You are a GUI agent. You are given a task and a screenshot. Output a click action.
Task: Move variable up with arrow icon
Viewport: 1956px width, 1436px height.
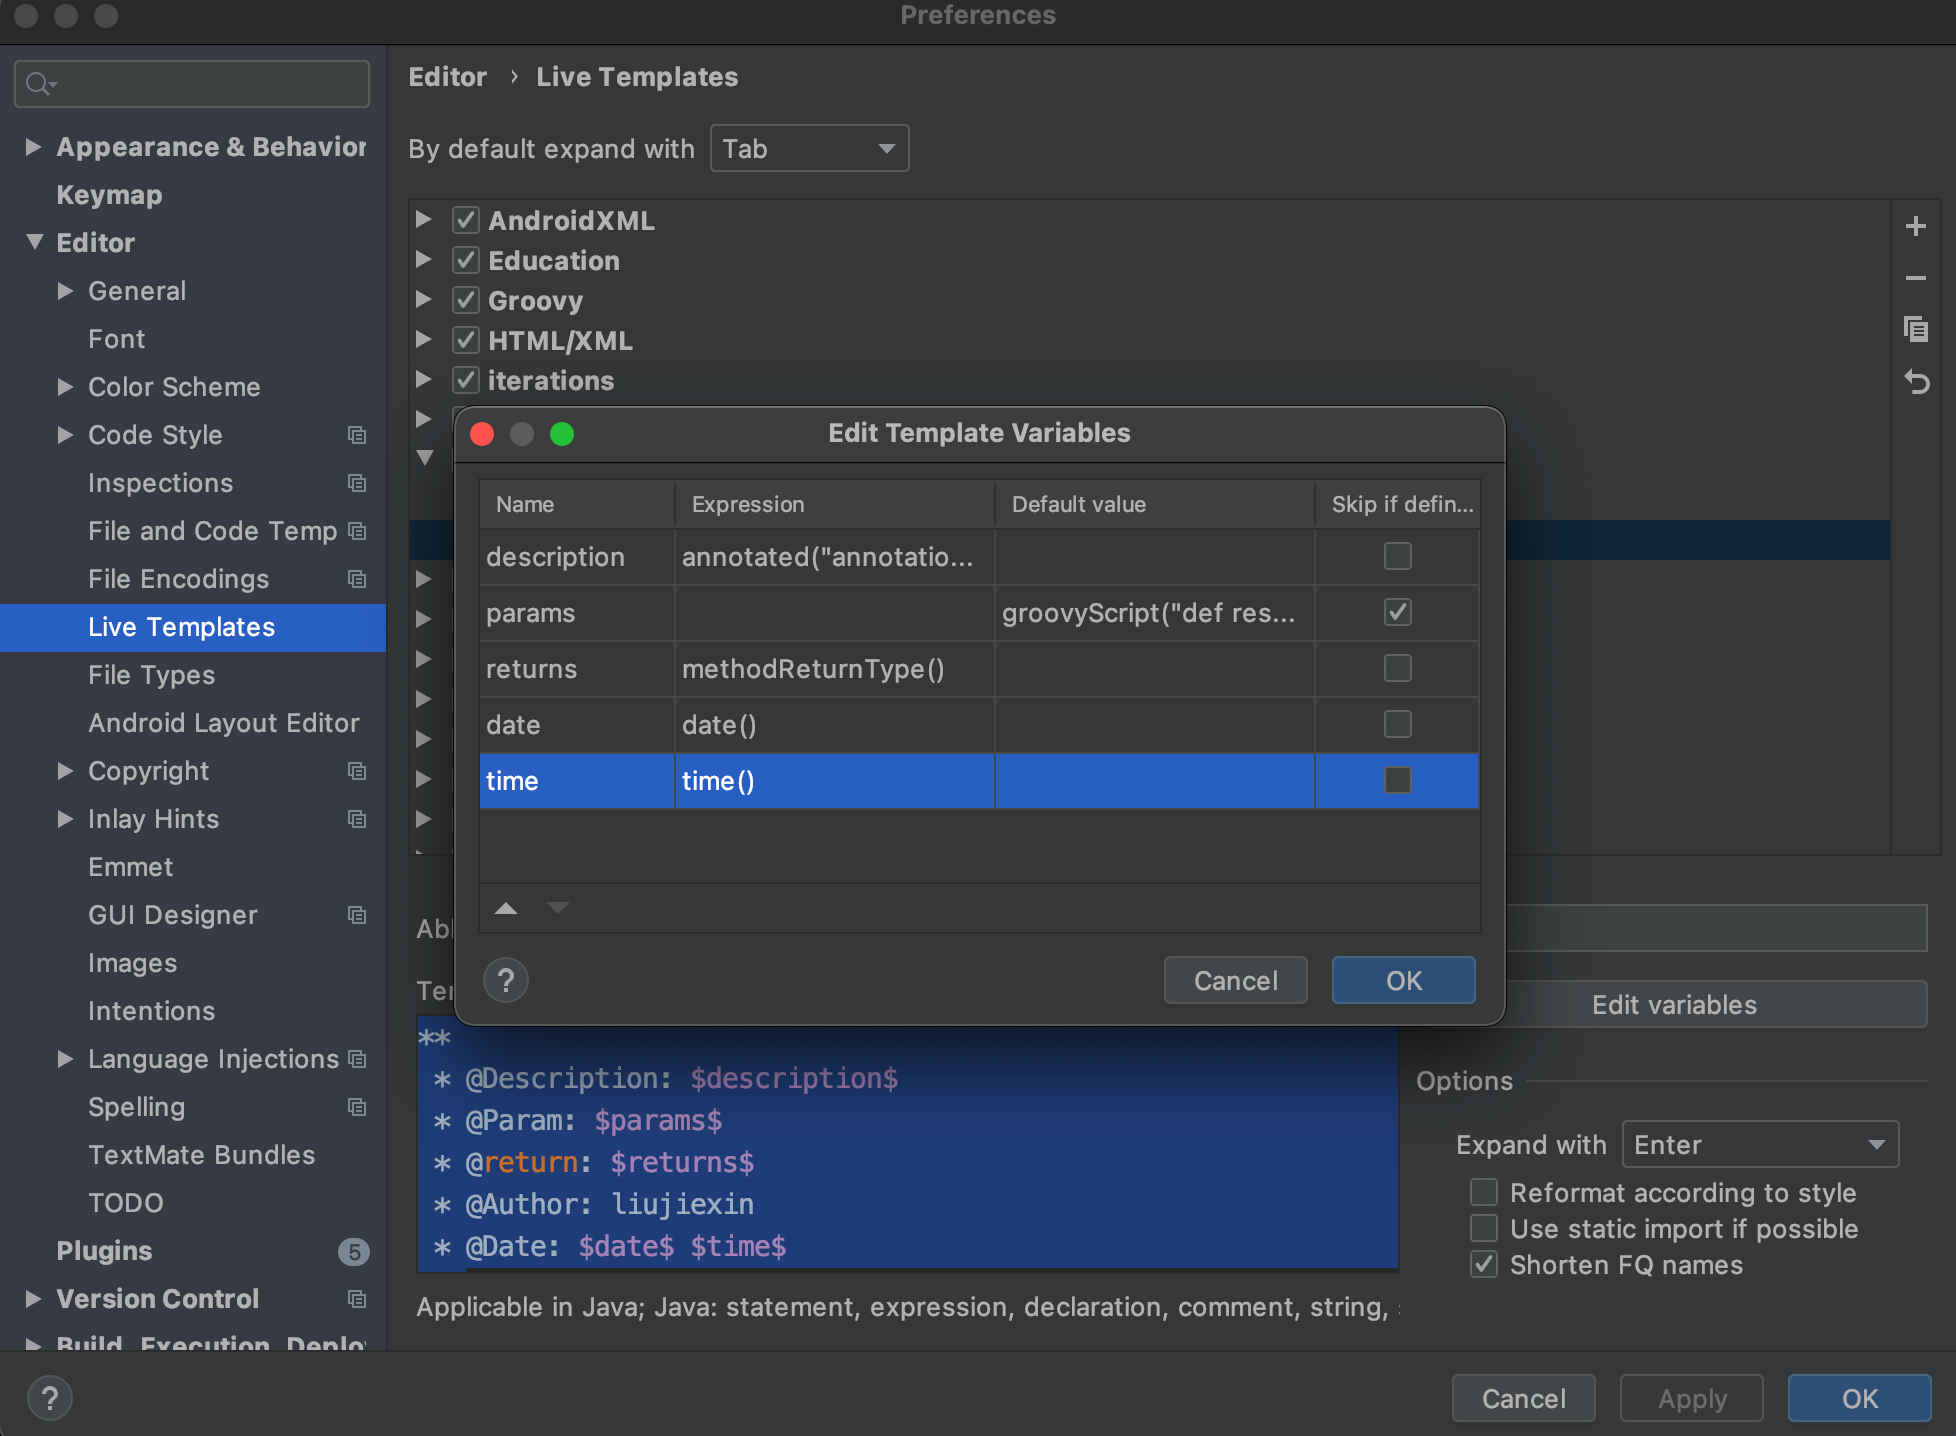pos(506,908)
